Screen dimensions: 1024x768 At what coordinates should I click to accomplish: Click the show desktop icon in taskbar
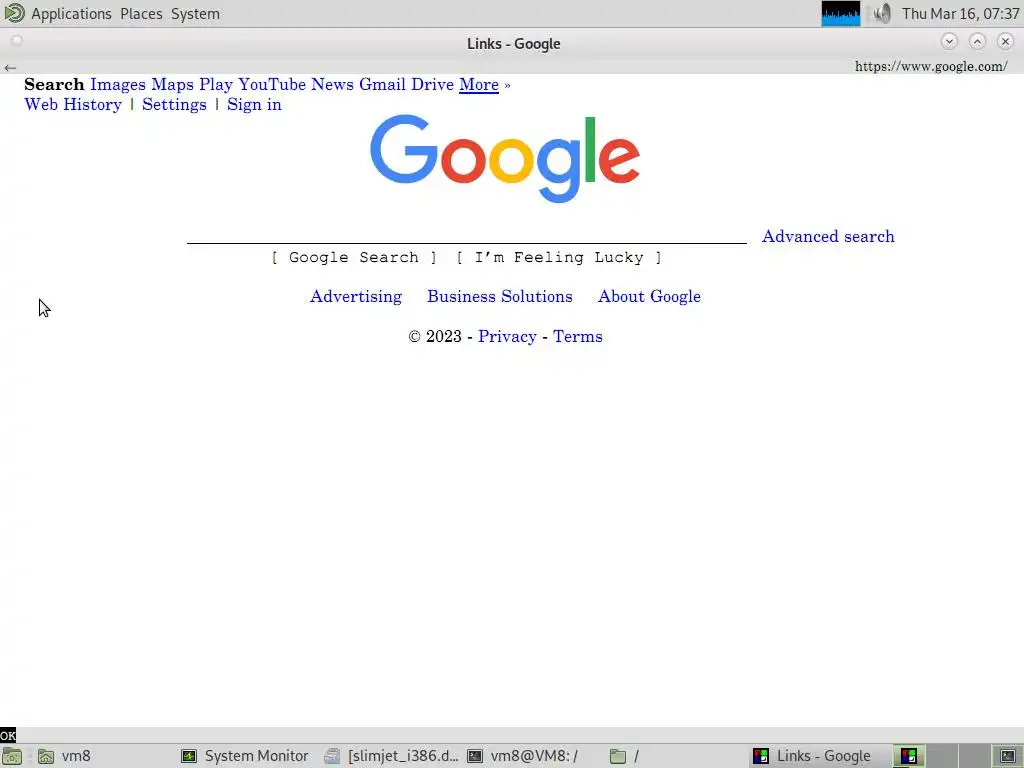(x=12, y=756)
